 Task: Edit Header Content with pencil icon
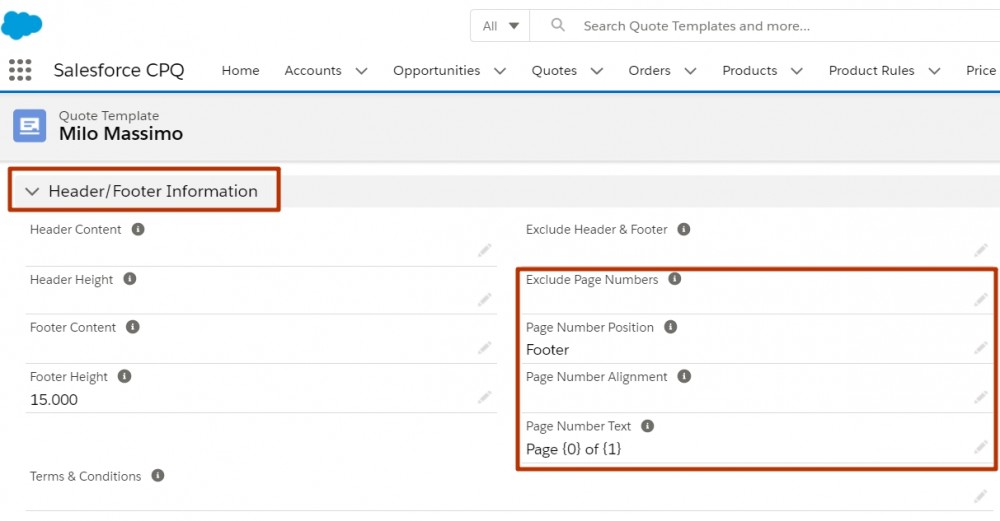click(485, 250)
